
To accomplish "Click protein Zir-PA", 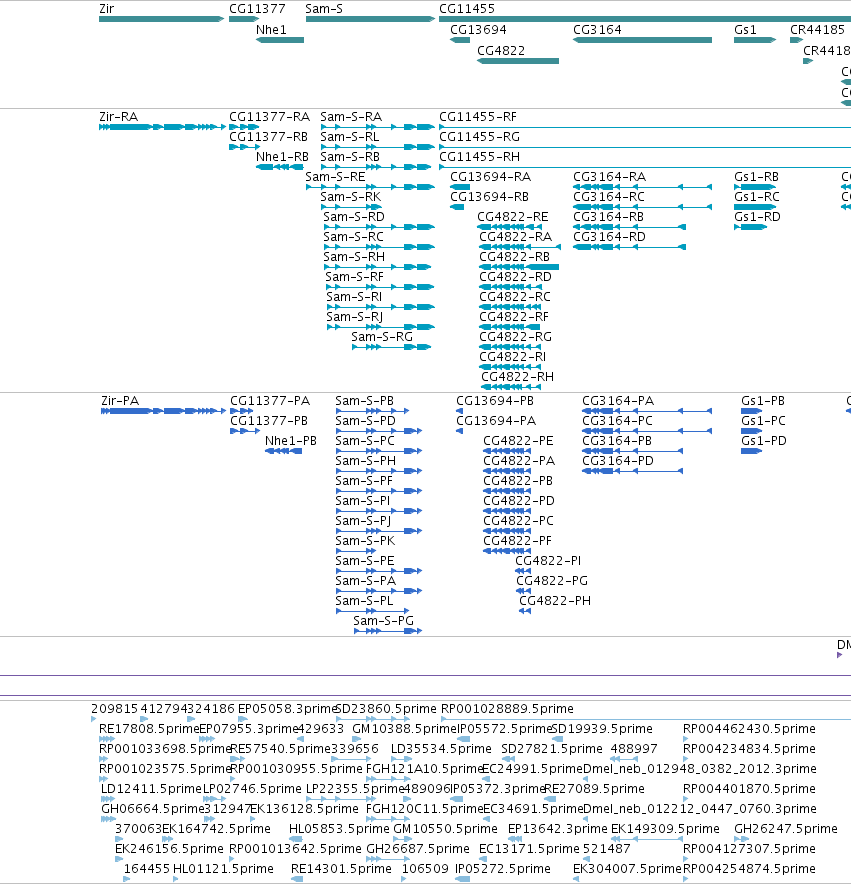I will [164, 411].
